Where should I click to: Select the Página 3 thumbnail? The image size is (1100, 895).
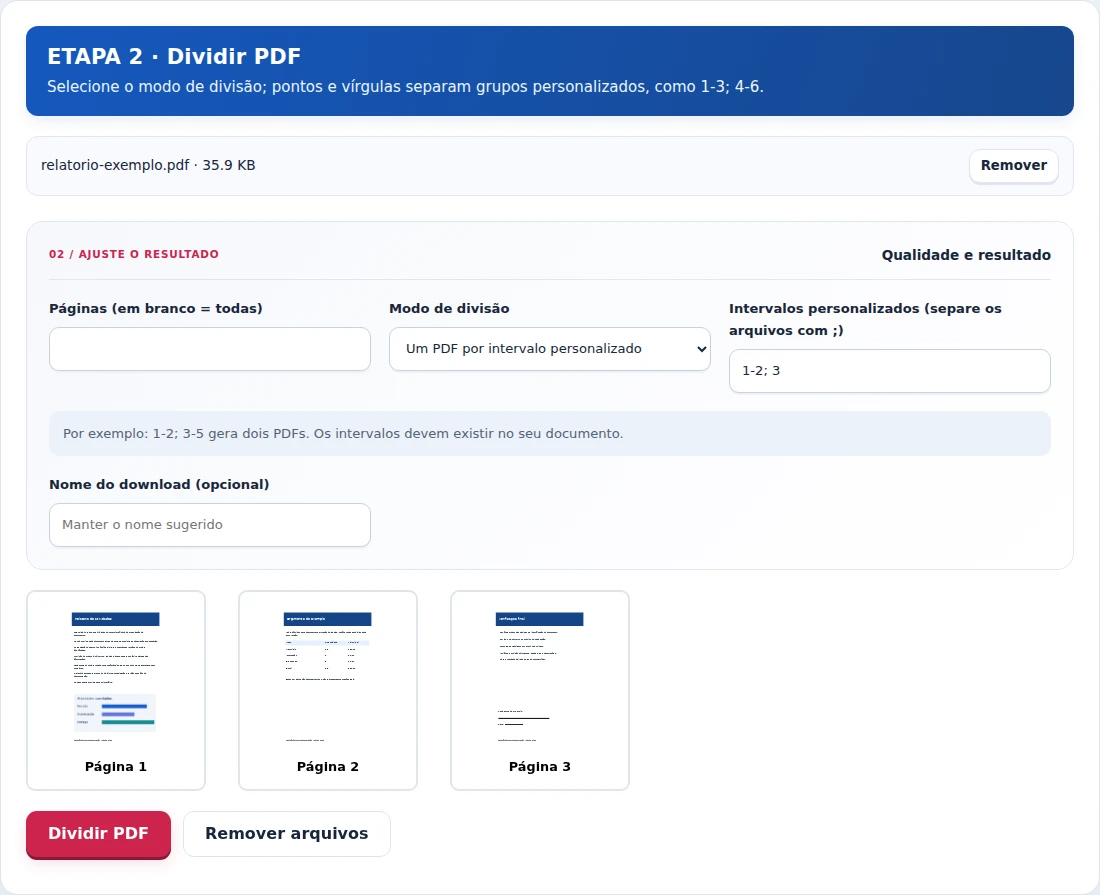539,690
